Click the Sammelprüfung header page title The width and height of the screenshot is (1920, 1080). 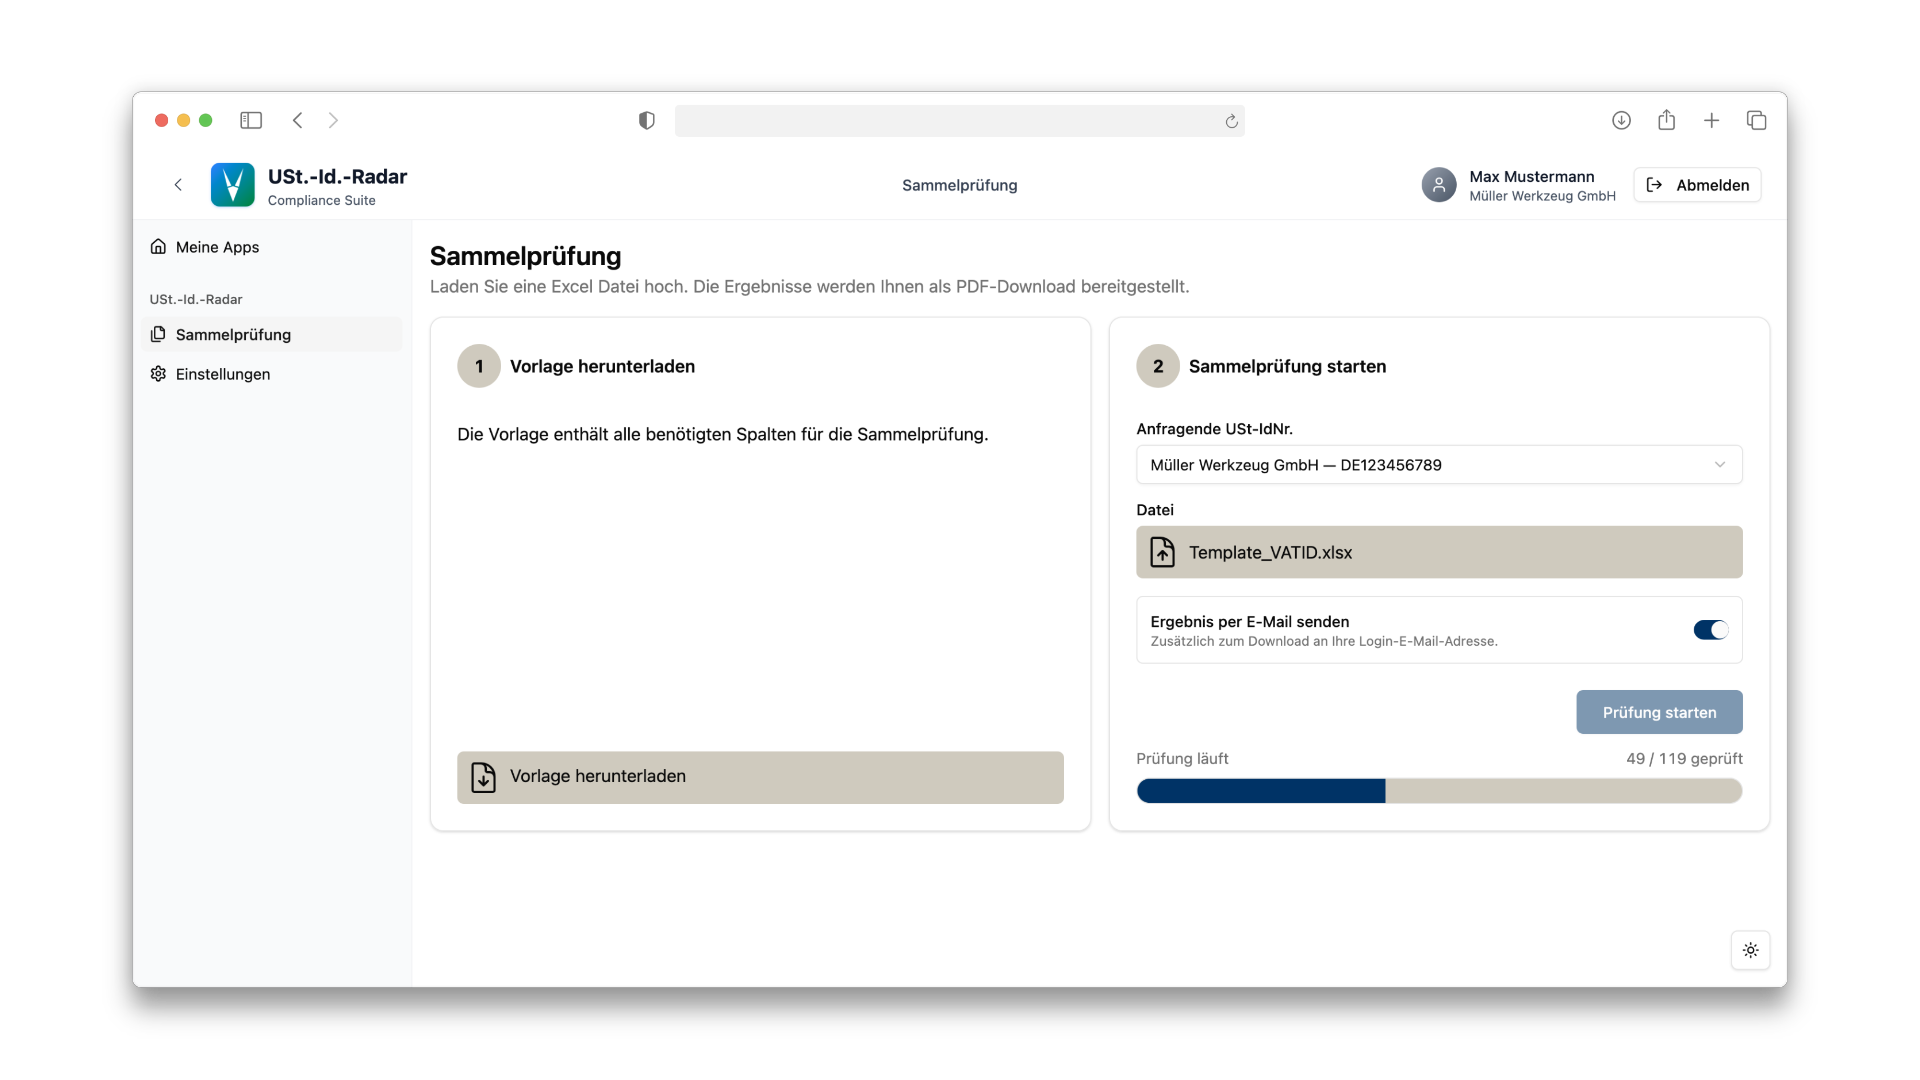point(959,185)
